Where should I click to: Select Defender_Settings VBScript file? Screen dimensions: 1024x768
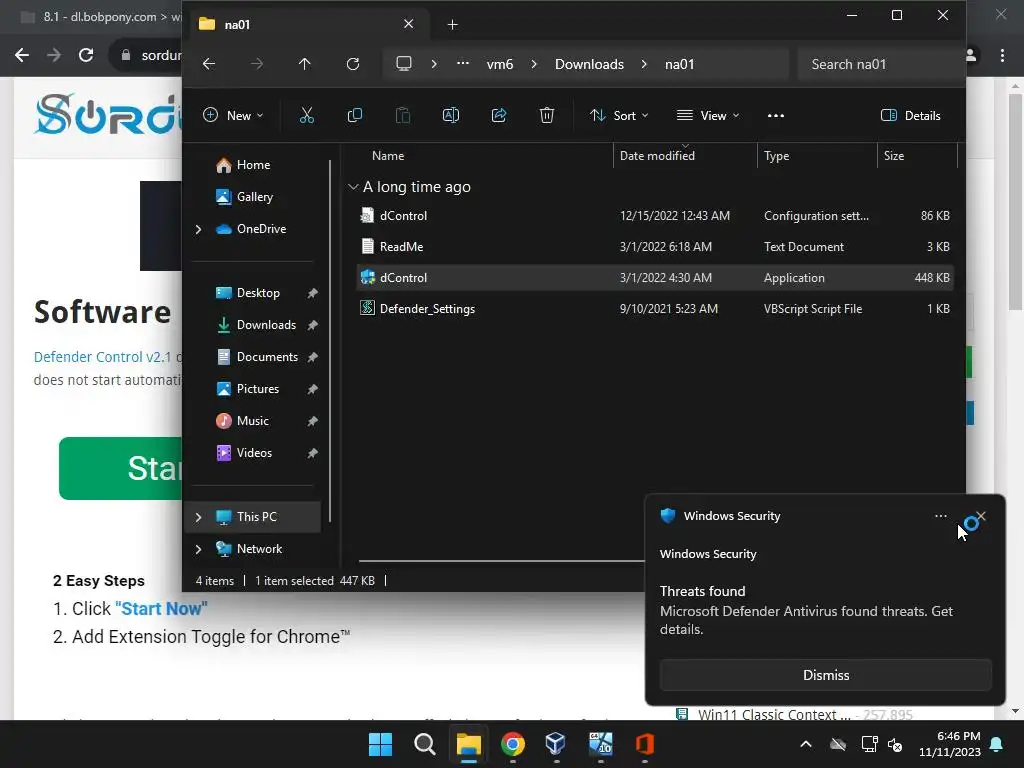(x=655, y=309)
